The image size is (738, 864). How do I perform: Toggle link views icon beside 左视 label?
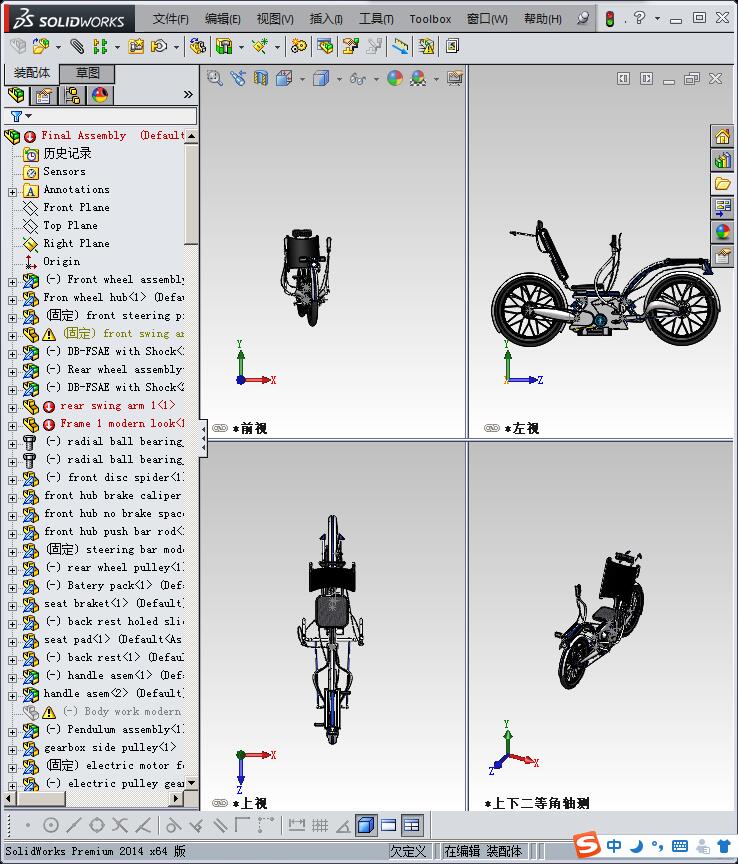coord(492,428)
